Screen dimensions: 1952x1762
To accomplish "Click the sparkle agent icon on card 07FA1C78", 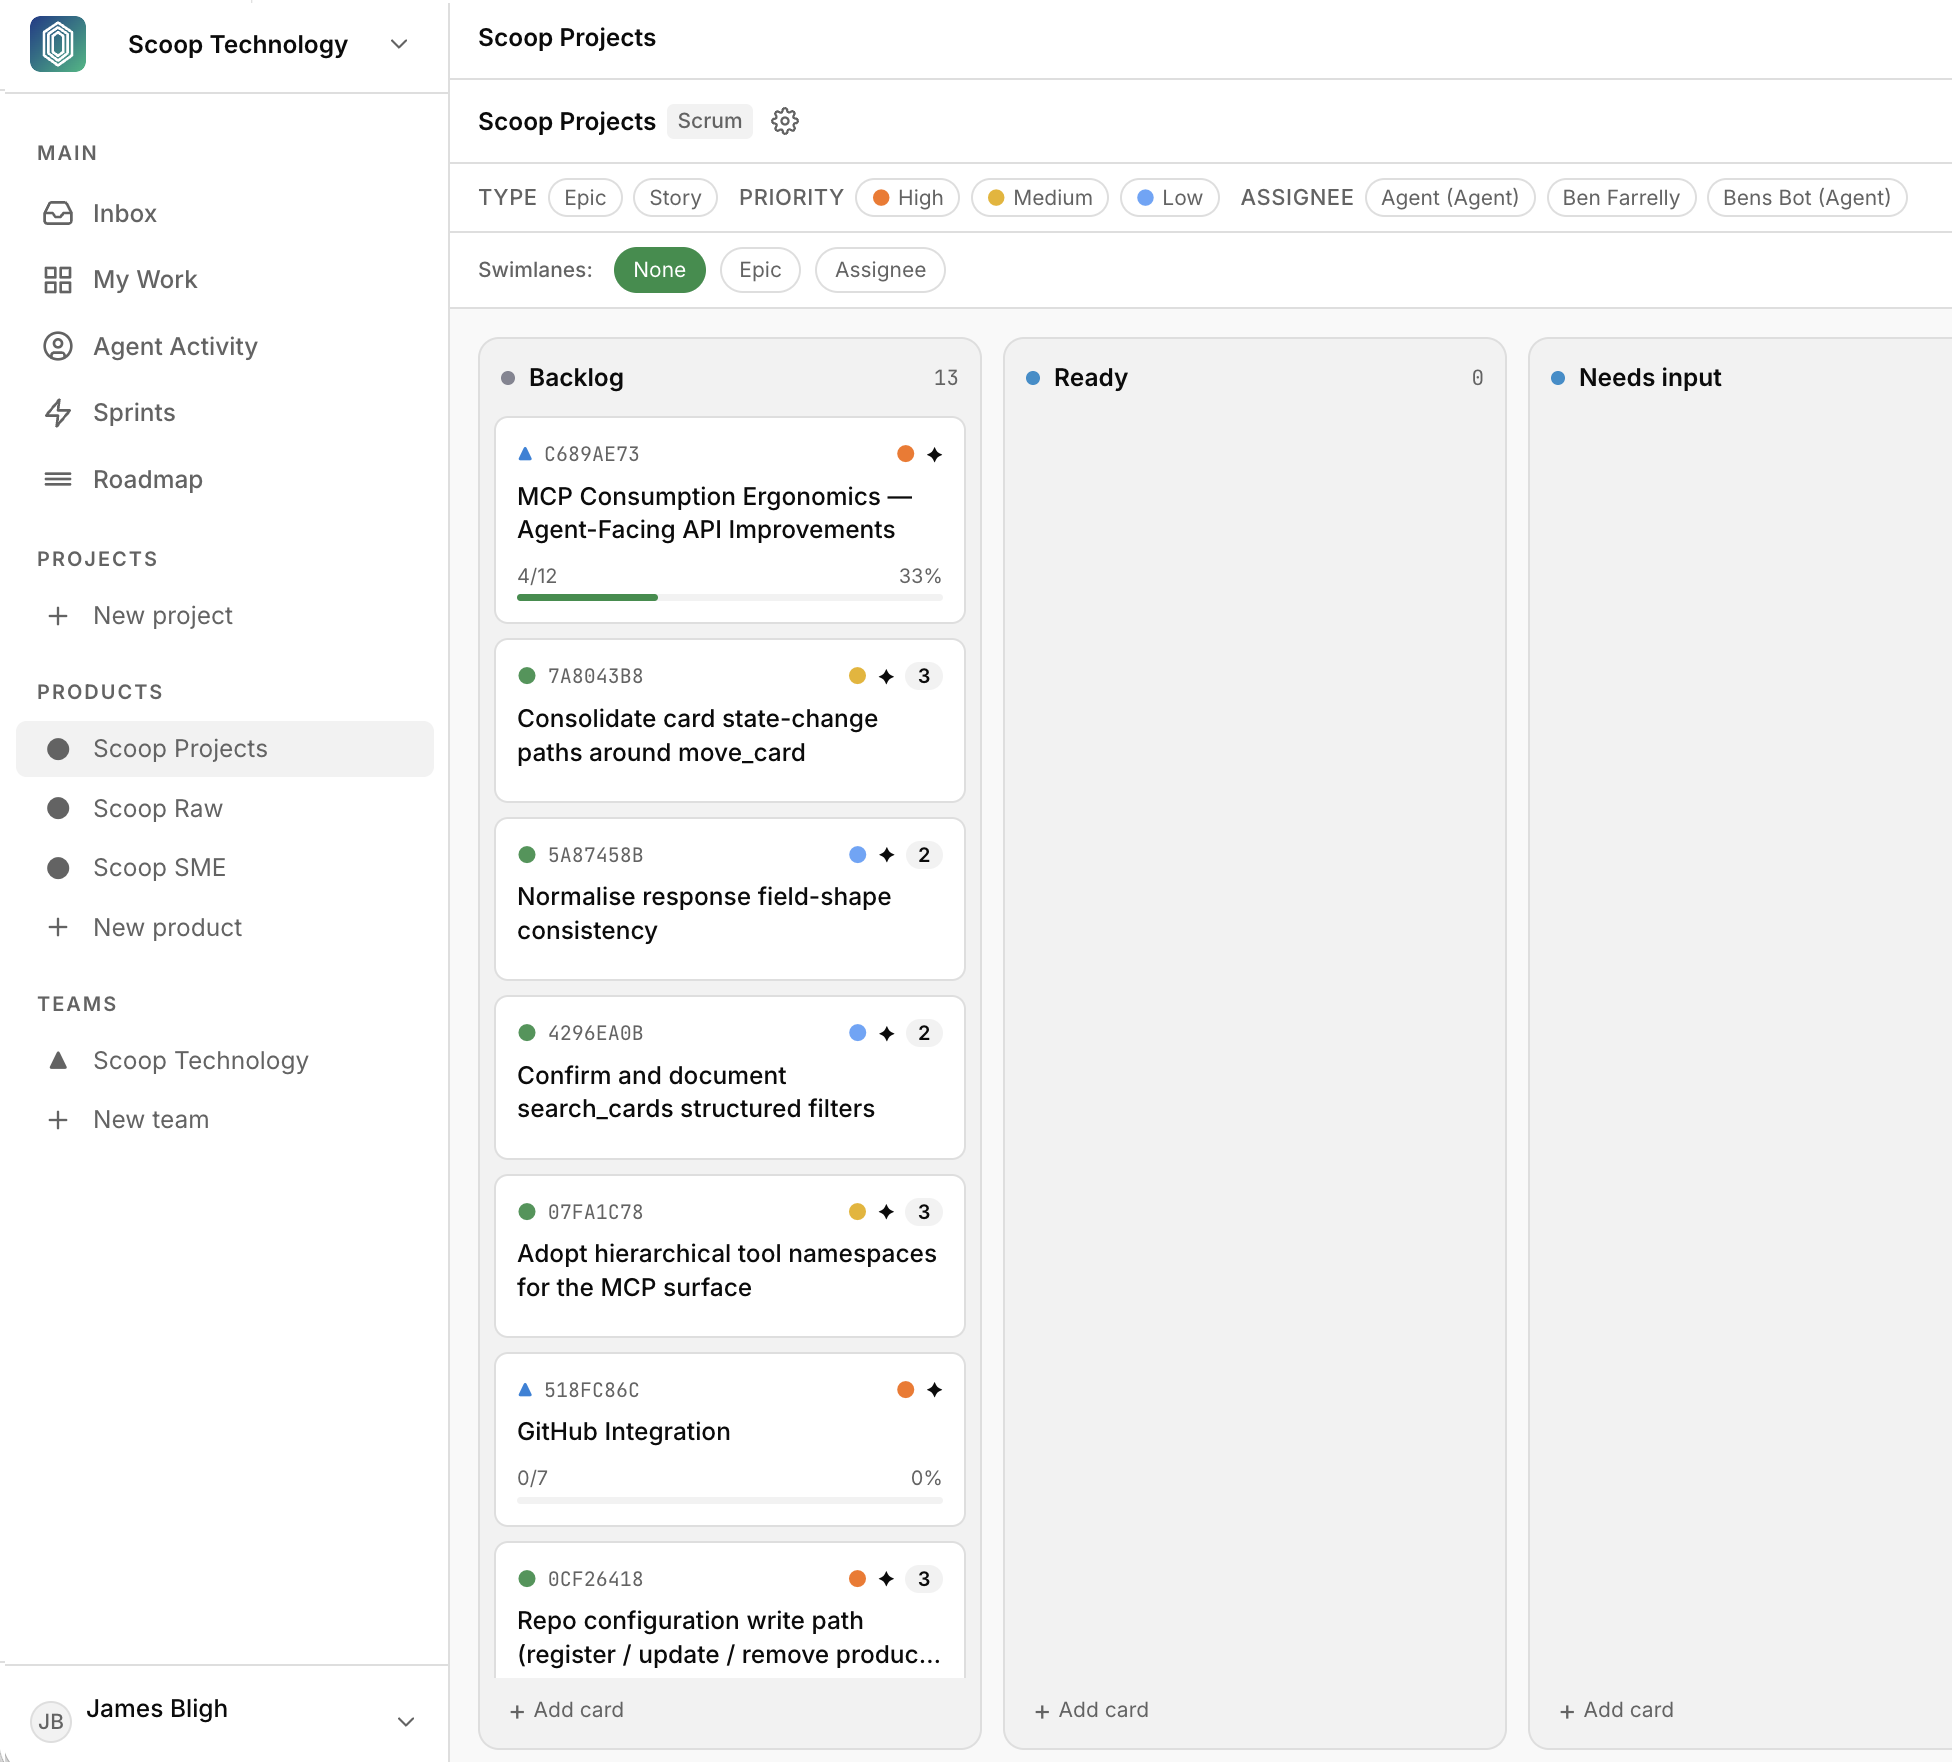I will (x=886, y=1212).
